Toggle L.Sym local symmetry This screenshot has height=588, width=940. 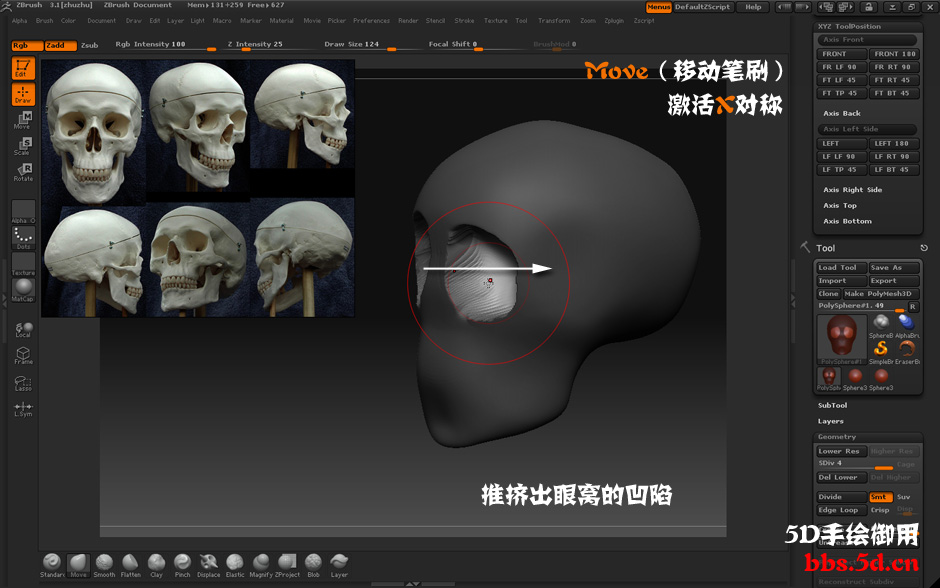click(23, 409)
